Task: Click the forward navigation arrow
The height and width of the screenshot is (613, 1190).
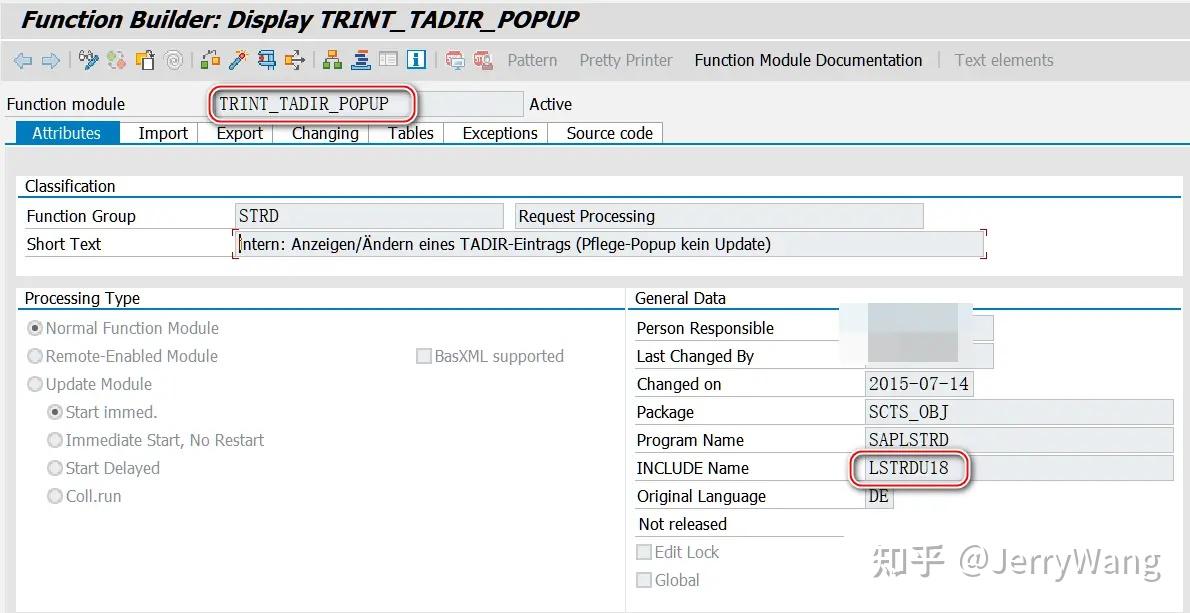Action: (x=52, y=60)
